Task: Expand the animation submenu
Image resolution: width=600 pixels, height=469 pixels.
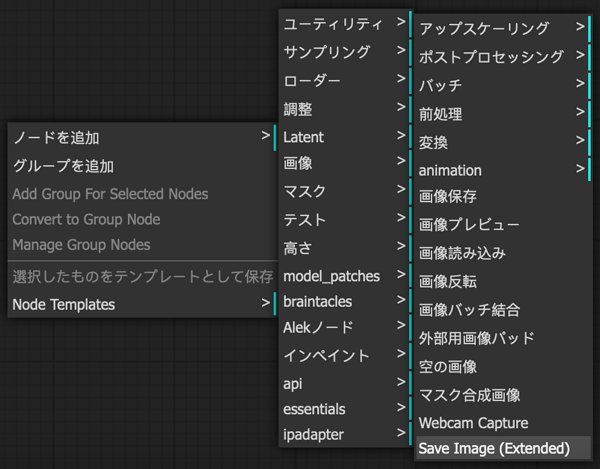Action: 504,170
